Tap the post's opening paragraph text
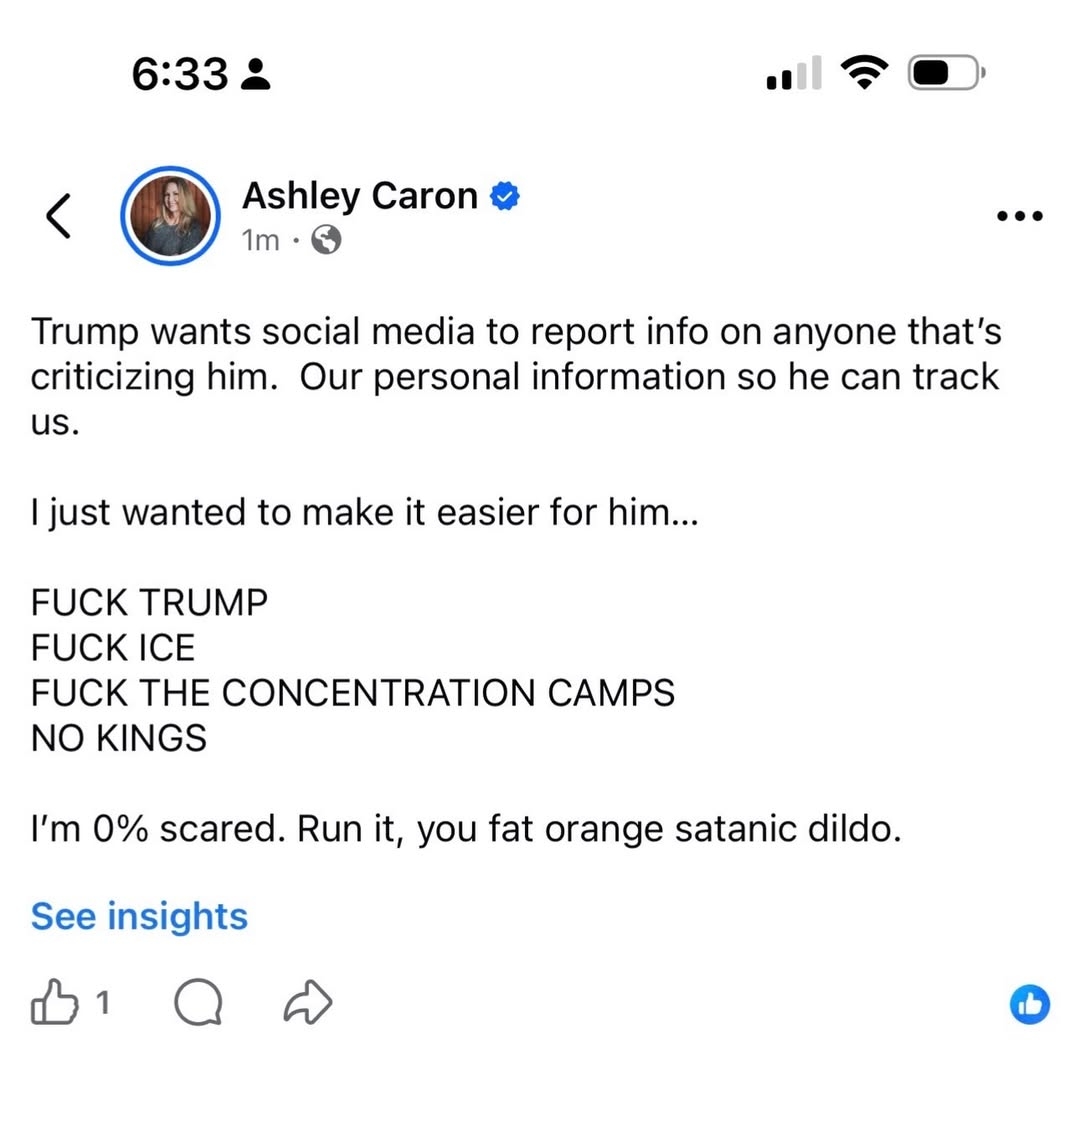The image size is (1080, 1146). coord(515,376)
